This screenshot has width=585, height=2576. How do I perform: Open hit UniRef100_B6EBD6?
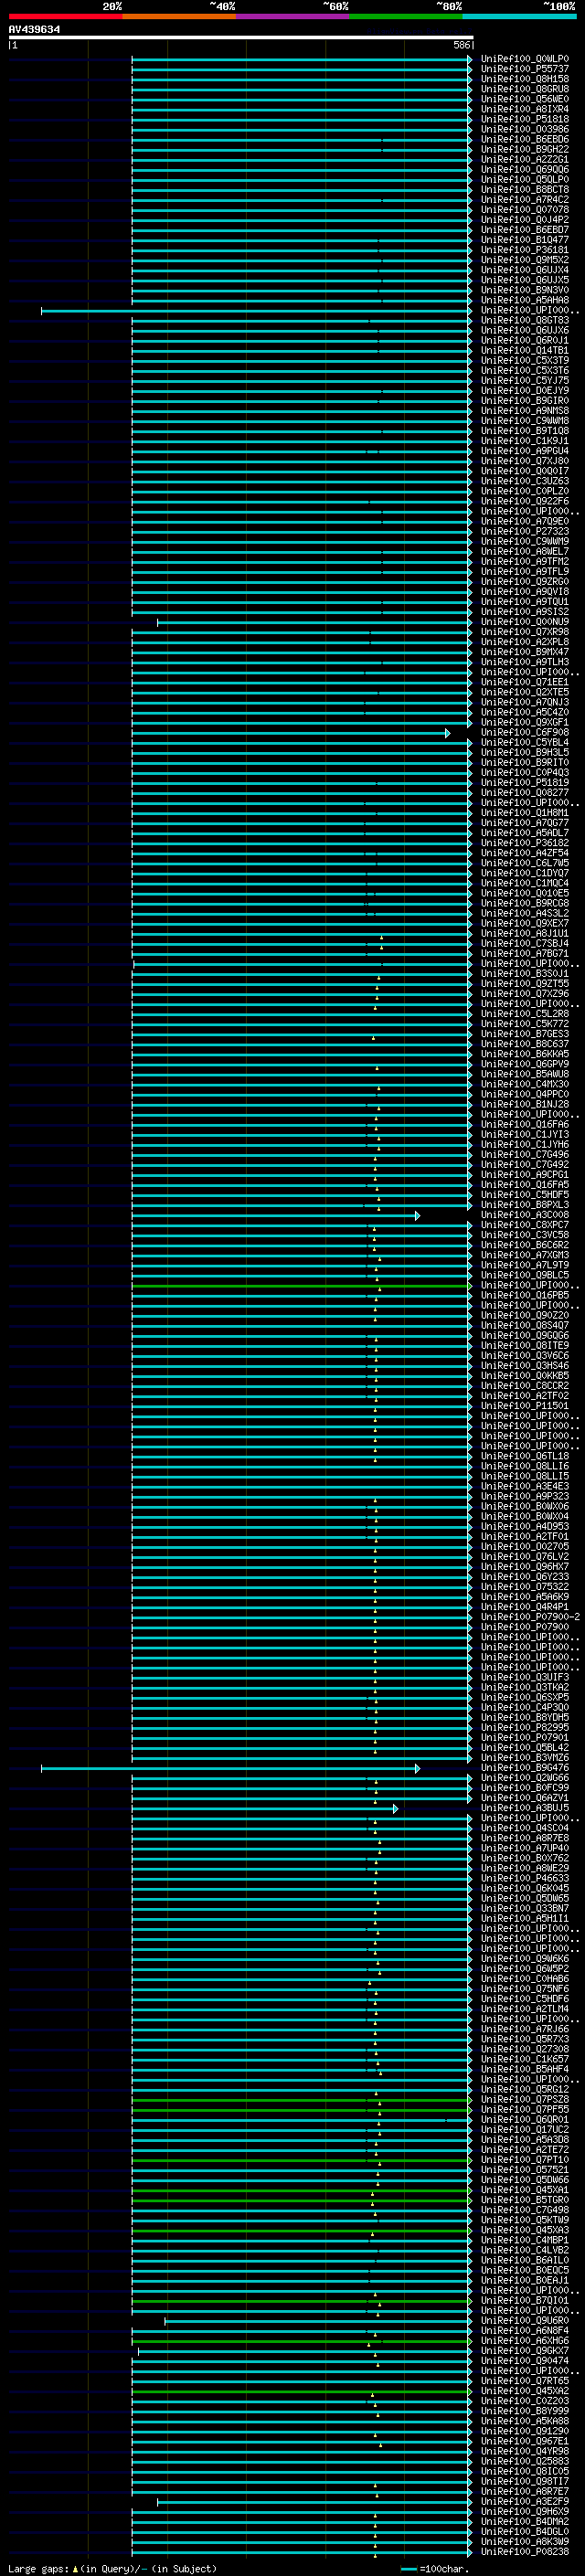coord(524,139)
